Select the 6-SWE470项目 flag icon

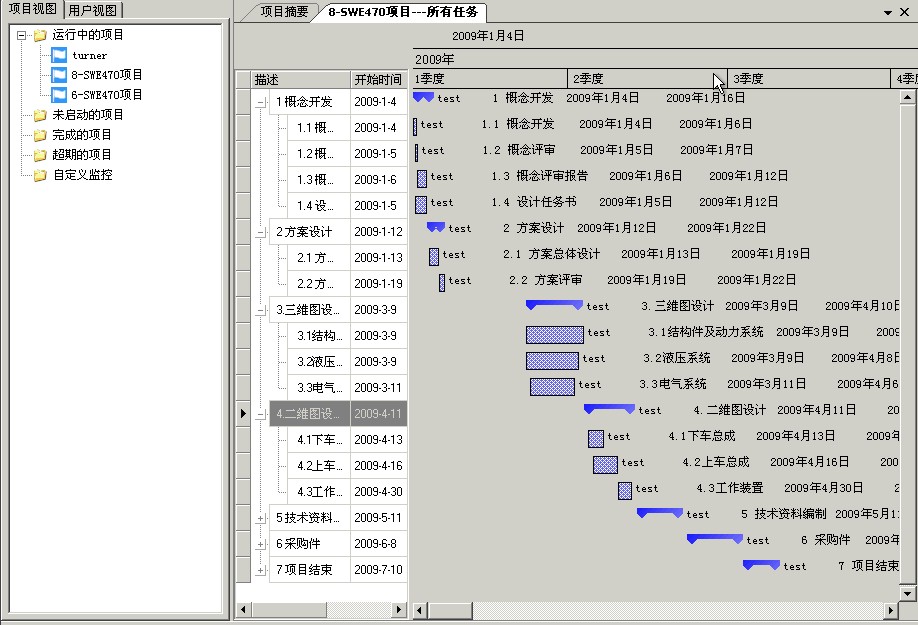[x=59, y=95]
